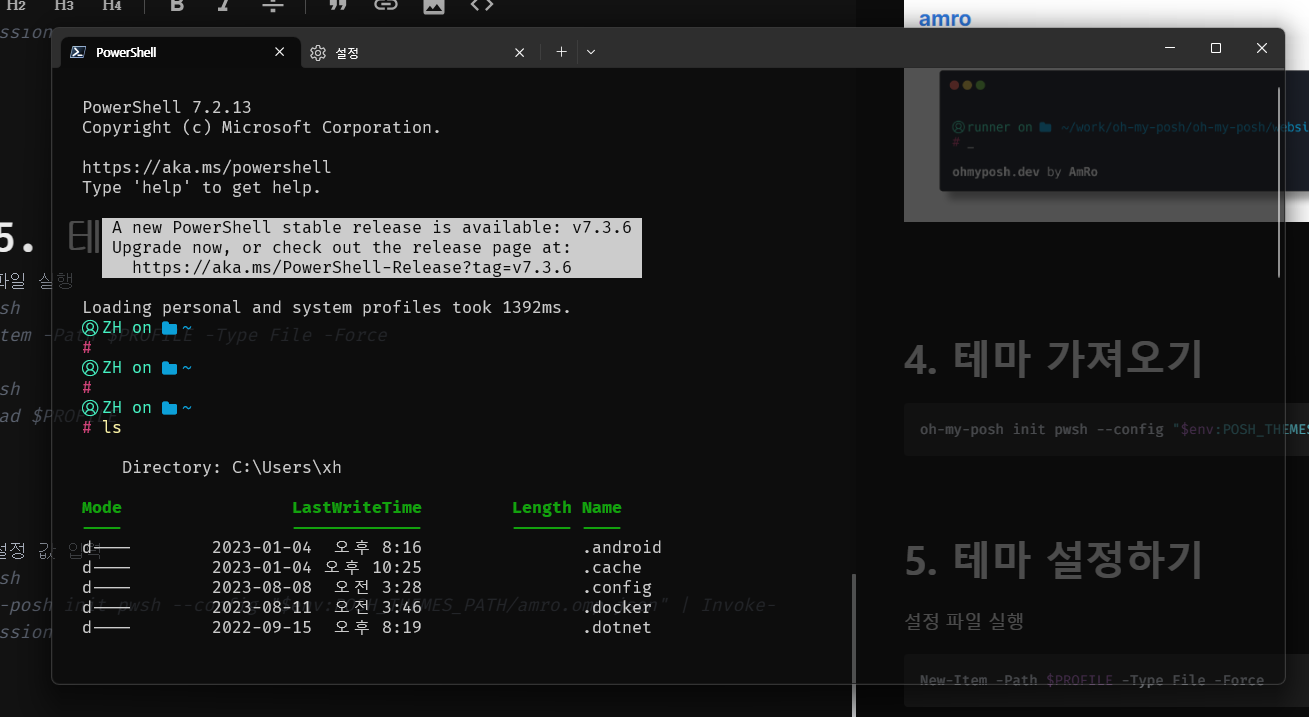Click the '설정 파일 실행' text in preview
This screenshot has height=717, width=1309.
tap(964, 622)
